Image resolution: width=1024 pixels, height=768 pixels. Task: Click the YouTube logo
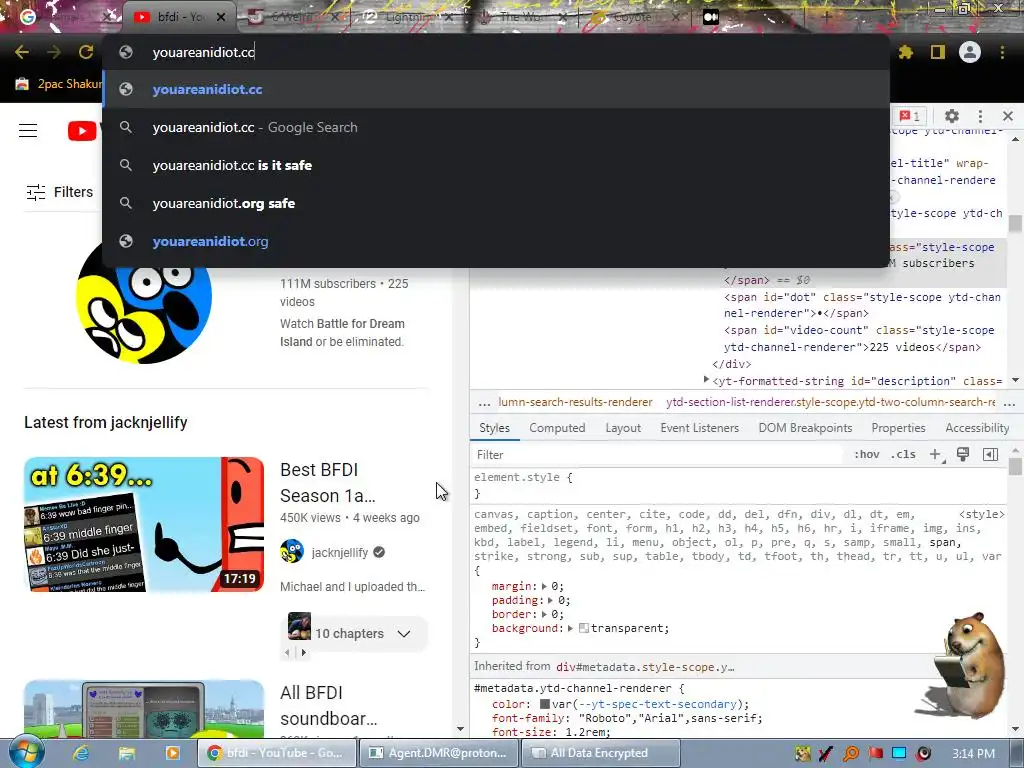pos(82,131)
